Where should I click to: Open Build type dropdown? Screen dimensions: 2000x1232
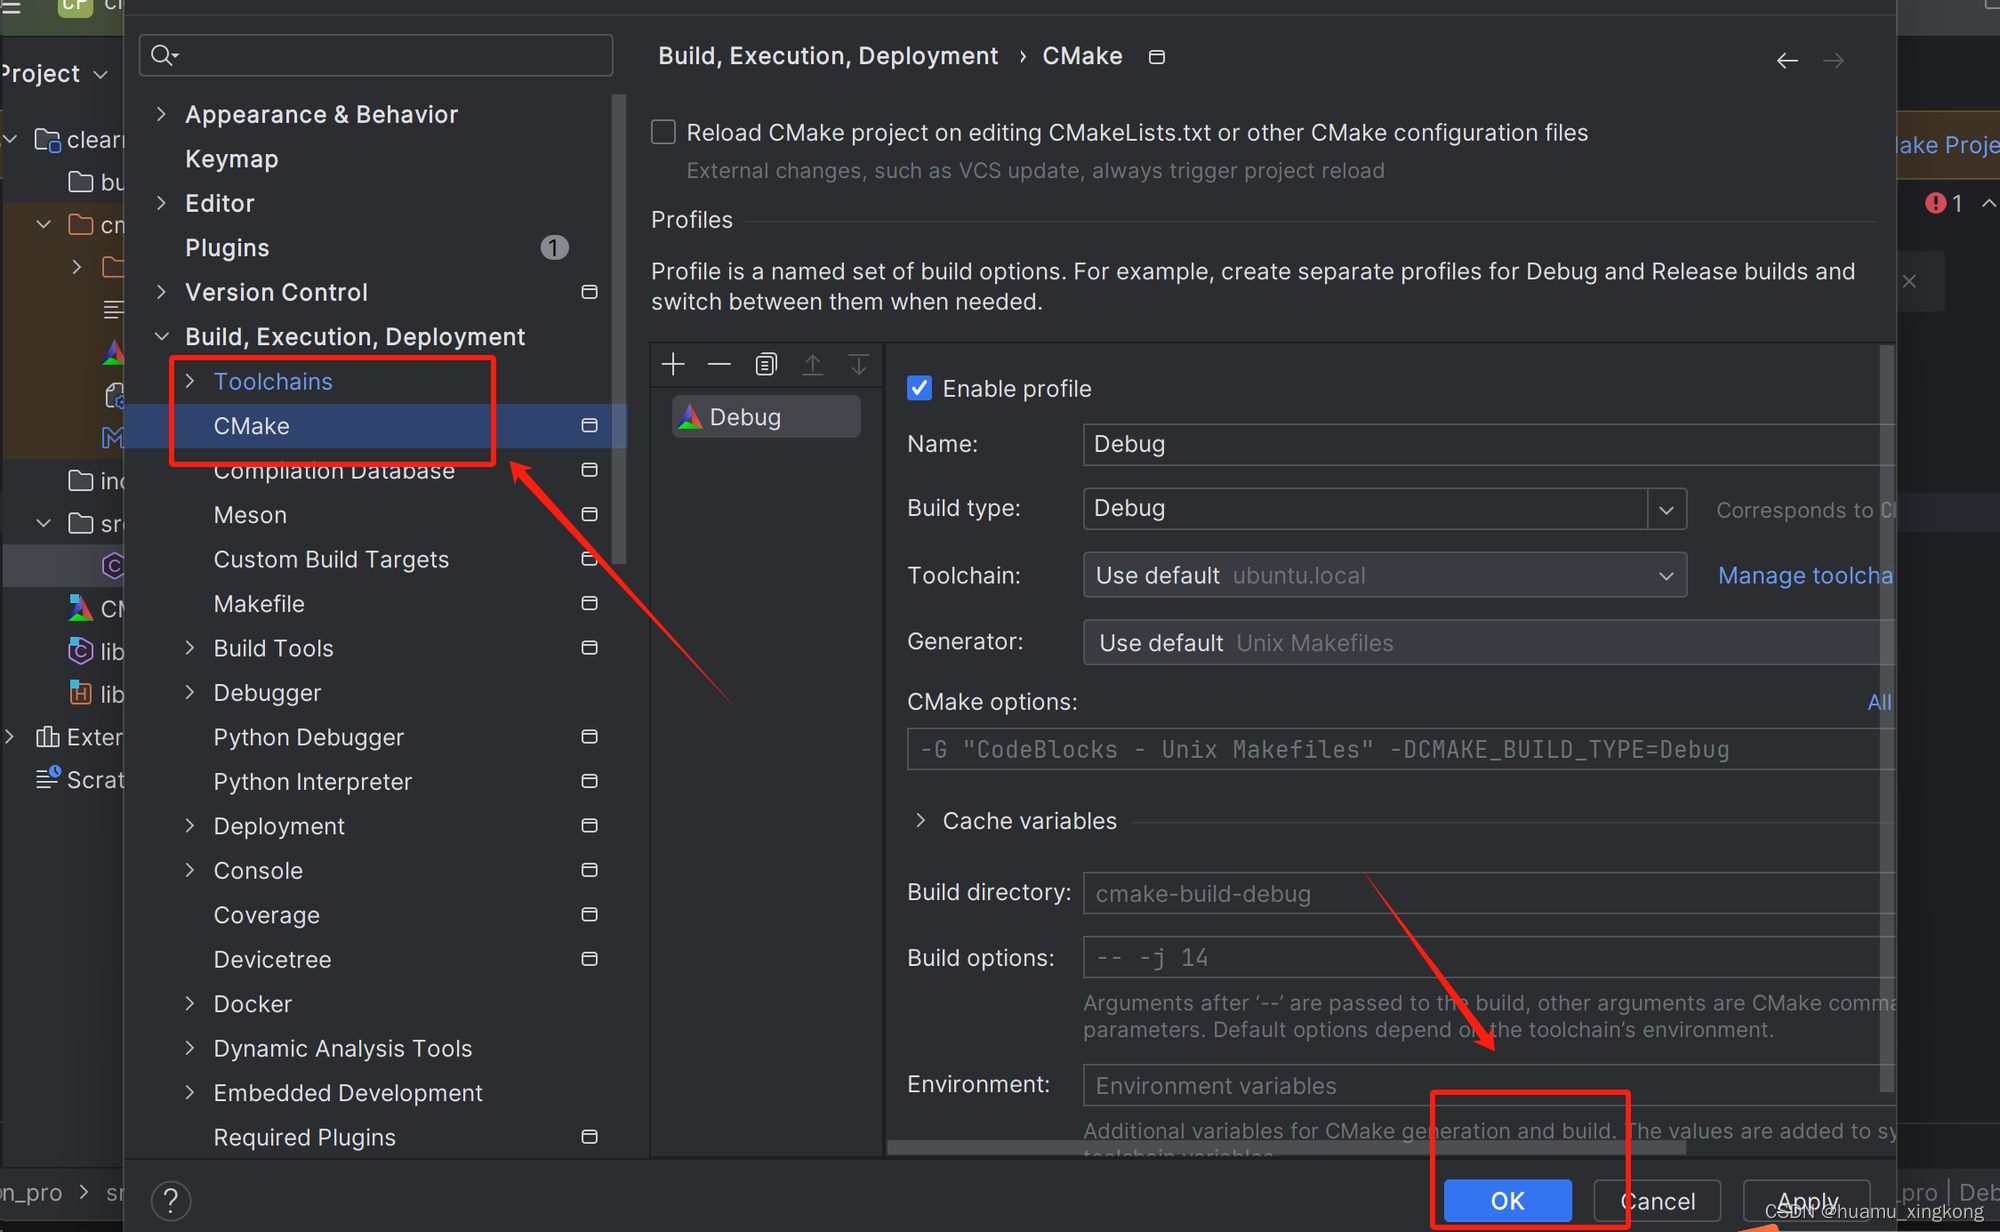tap(1666, 509)
